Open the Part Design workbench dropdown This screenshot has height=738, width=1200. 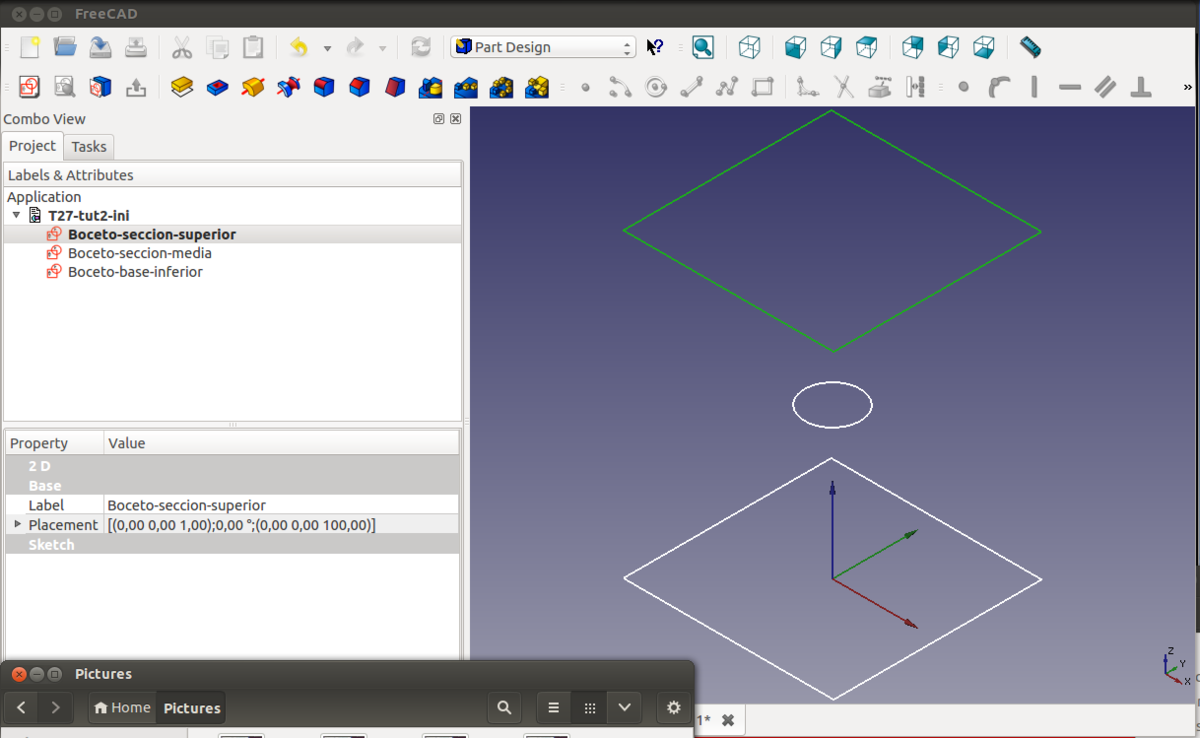(x=544, y=47)
